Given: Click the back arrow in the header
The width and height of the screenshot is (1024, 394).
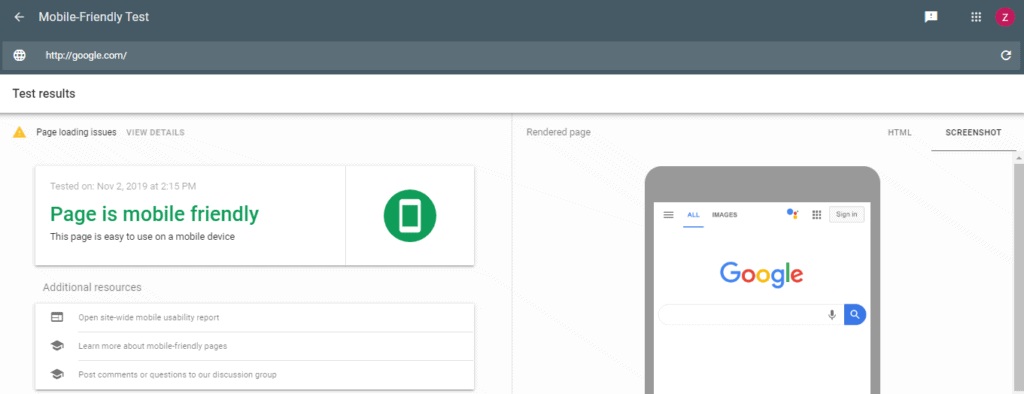Looking at the screenshot, I should click(x=19, y=17).
